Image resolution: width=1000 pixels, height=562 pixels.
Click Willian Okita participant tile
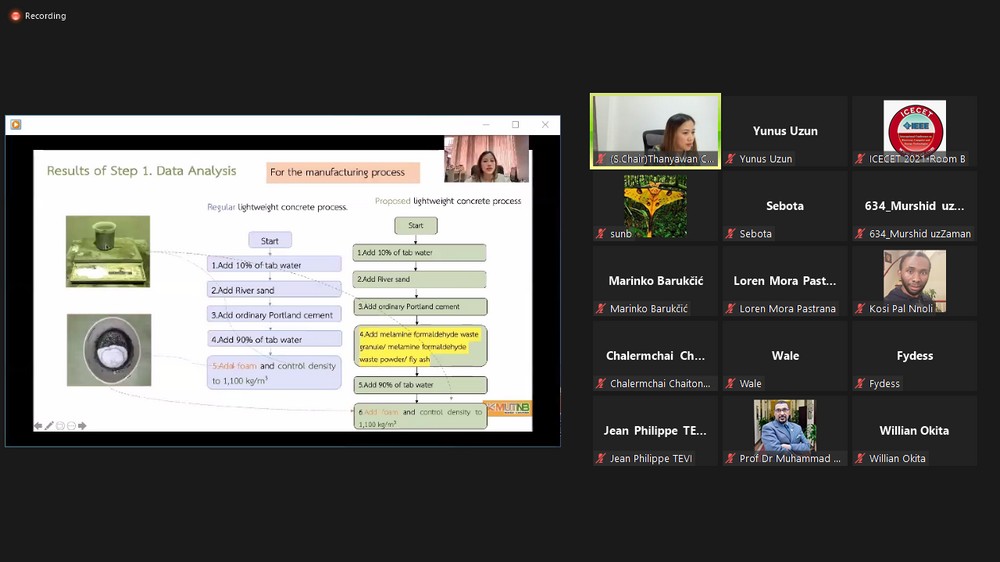pos(914,431)
